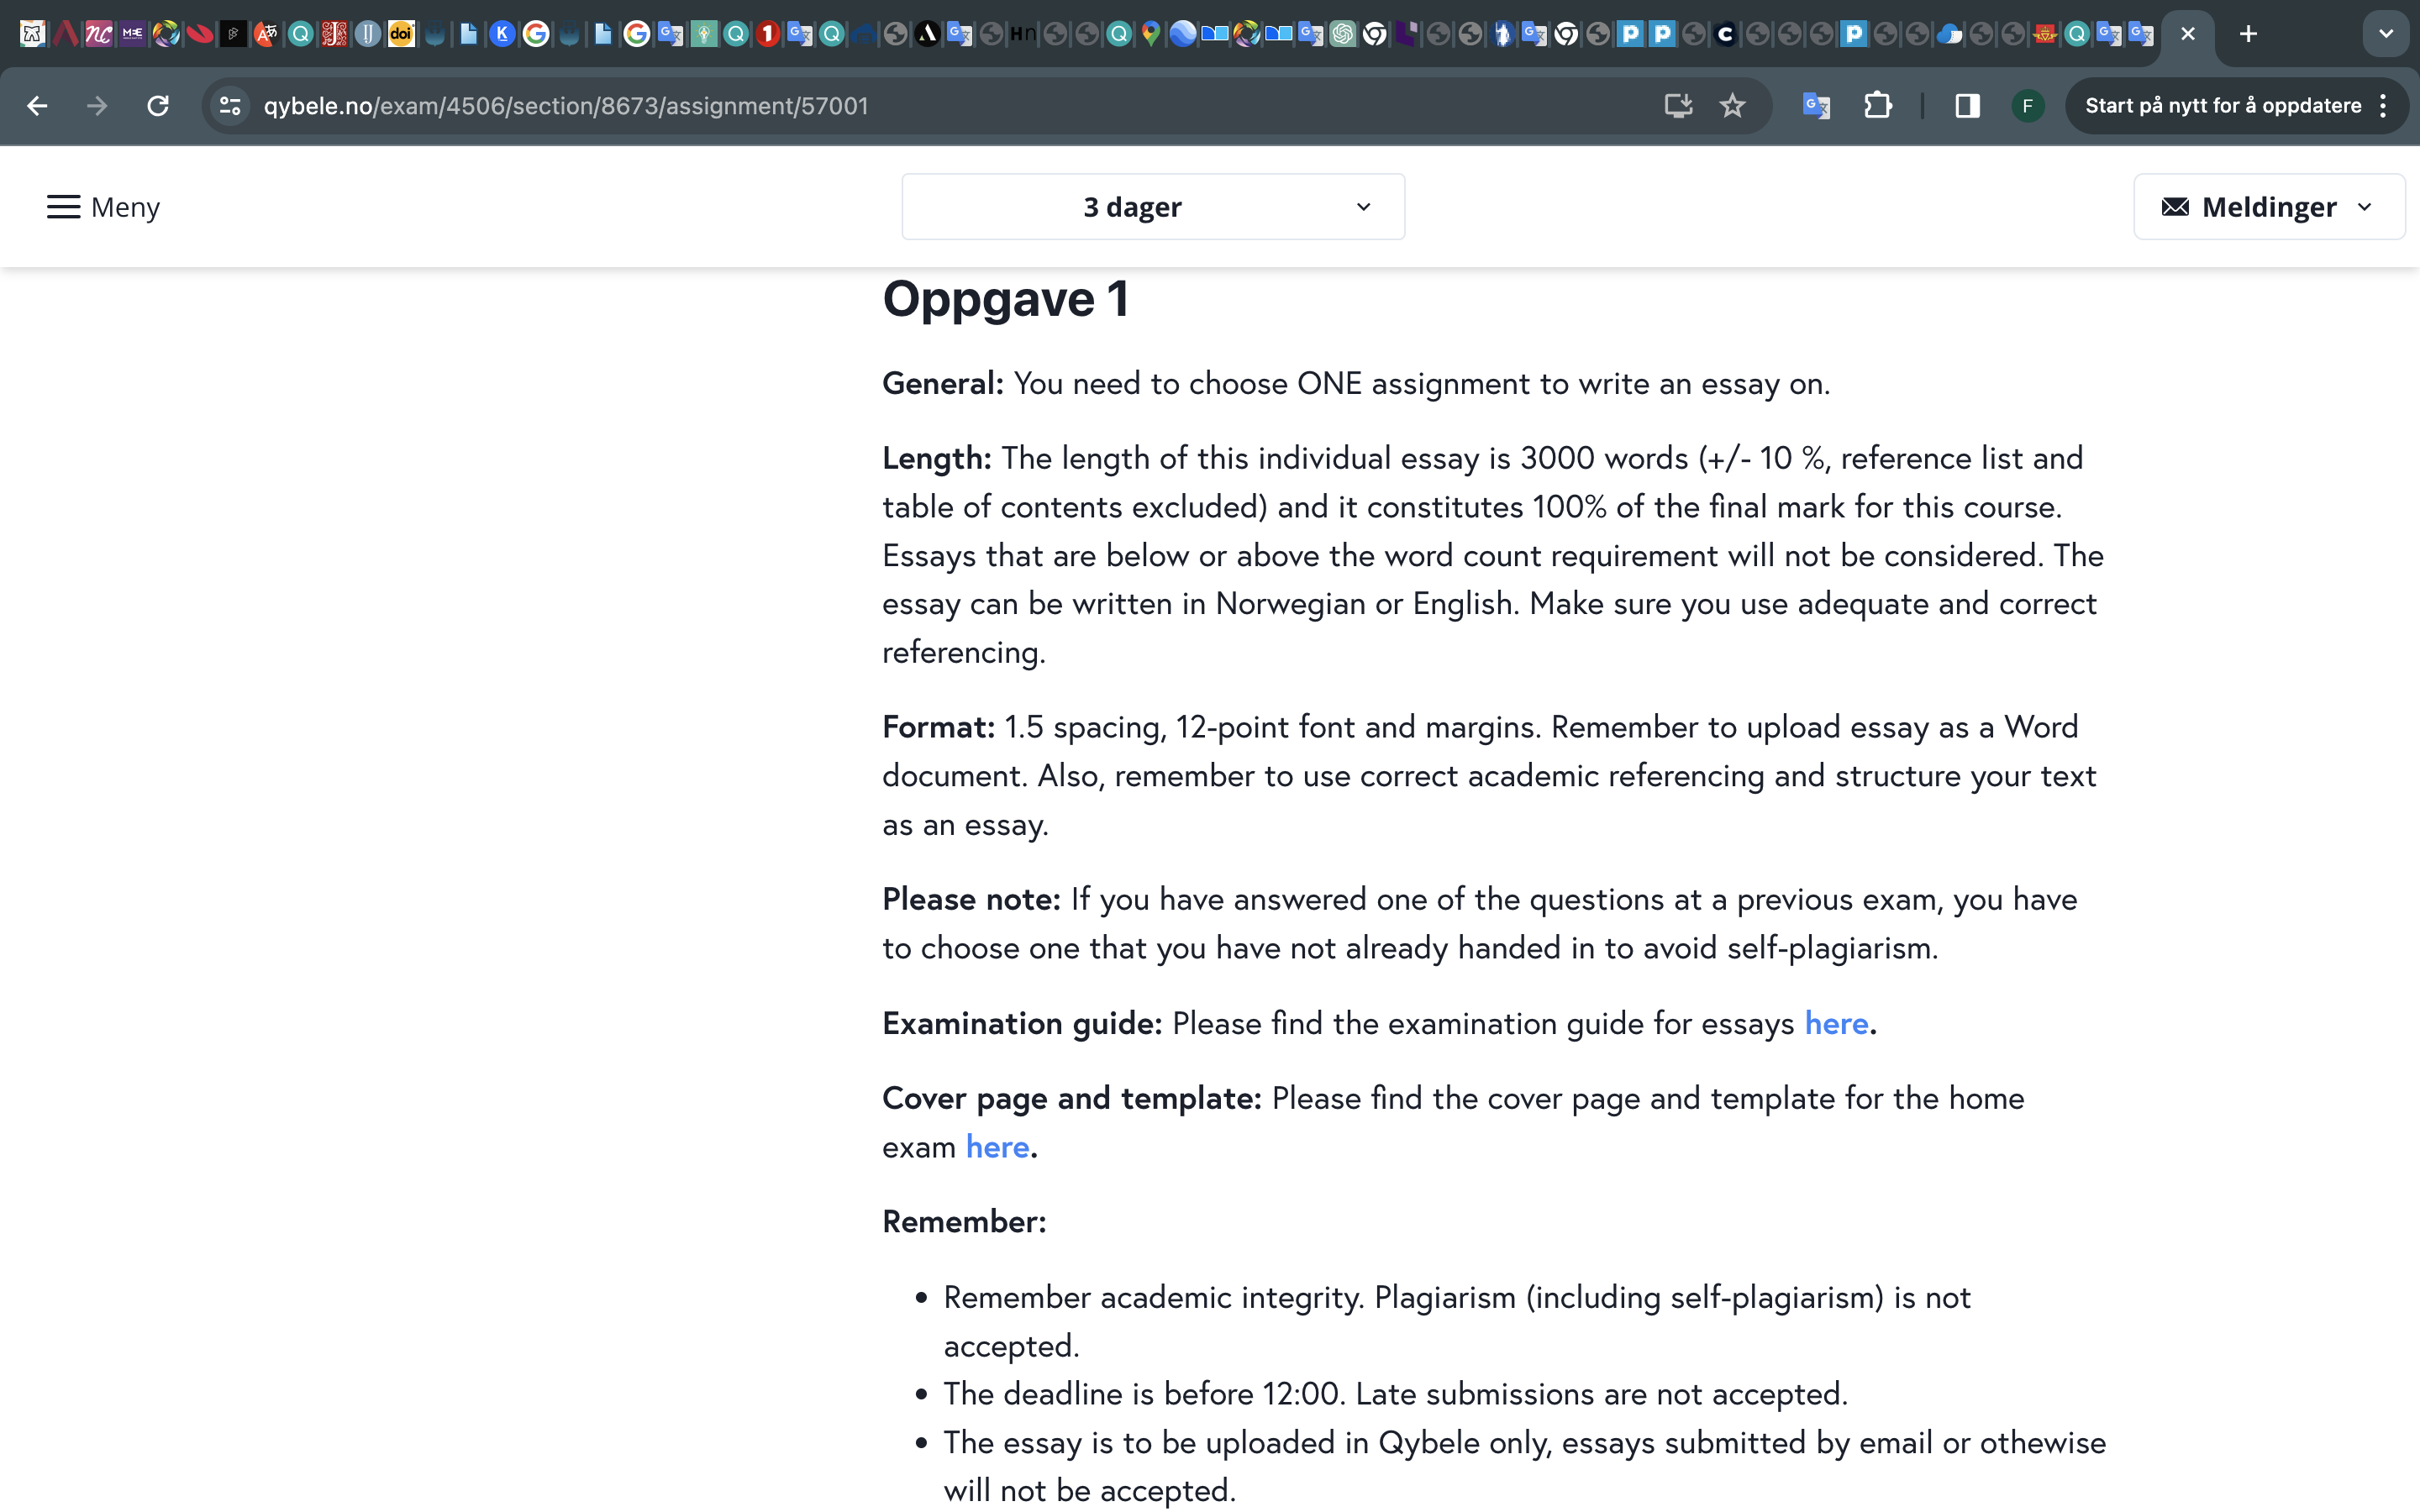The width and height of the screenshot is (2420, 1512).
Task: Click the envelope icon in Meldinger
Action: (x=2174, y=207)
